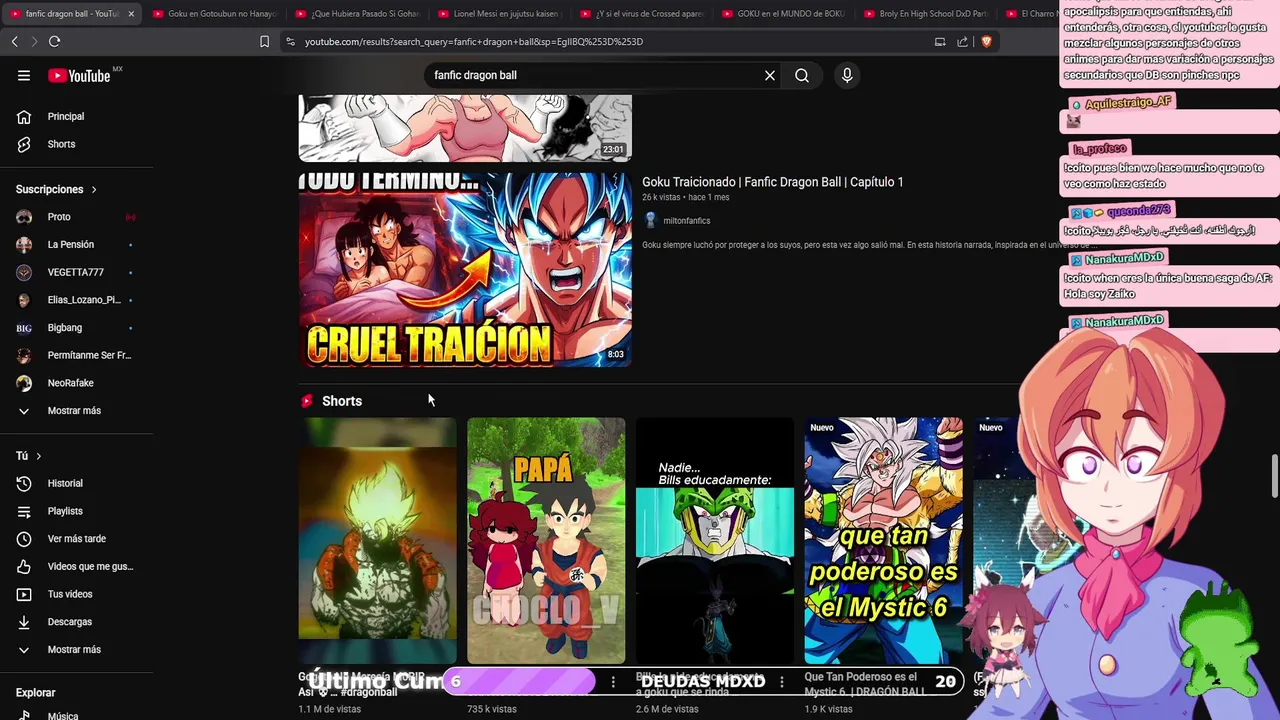Open Que Tan Poderoso es el Mystic 6 title
1280x720 pixels.
pos(862,684)
